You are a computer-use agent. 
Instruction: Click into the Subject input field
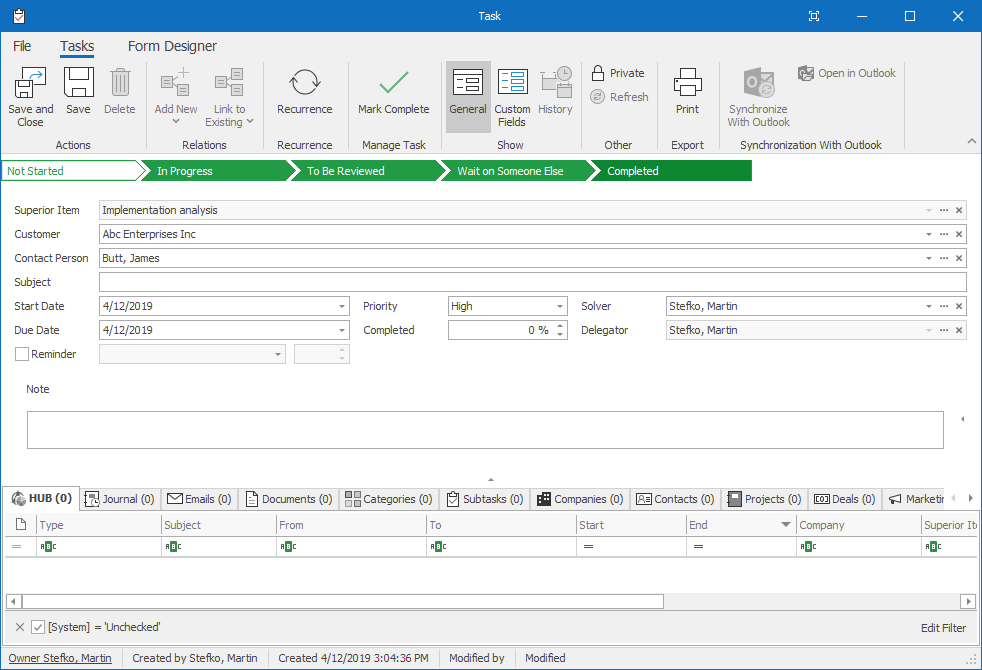[x=532, y=282]
